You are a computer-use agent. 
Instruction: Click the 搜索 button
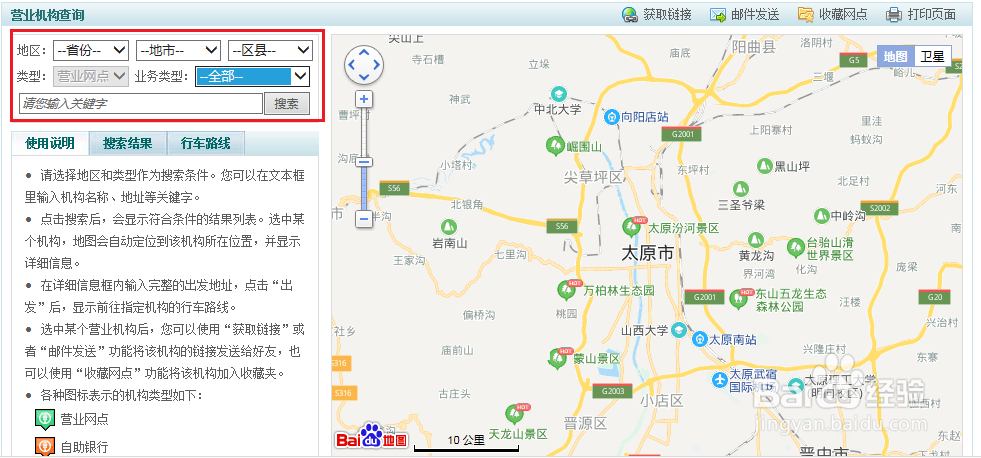tap(287, 104)
